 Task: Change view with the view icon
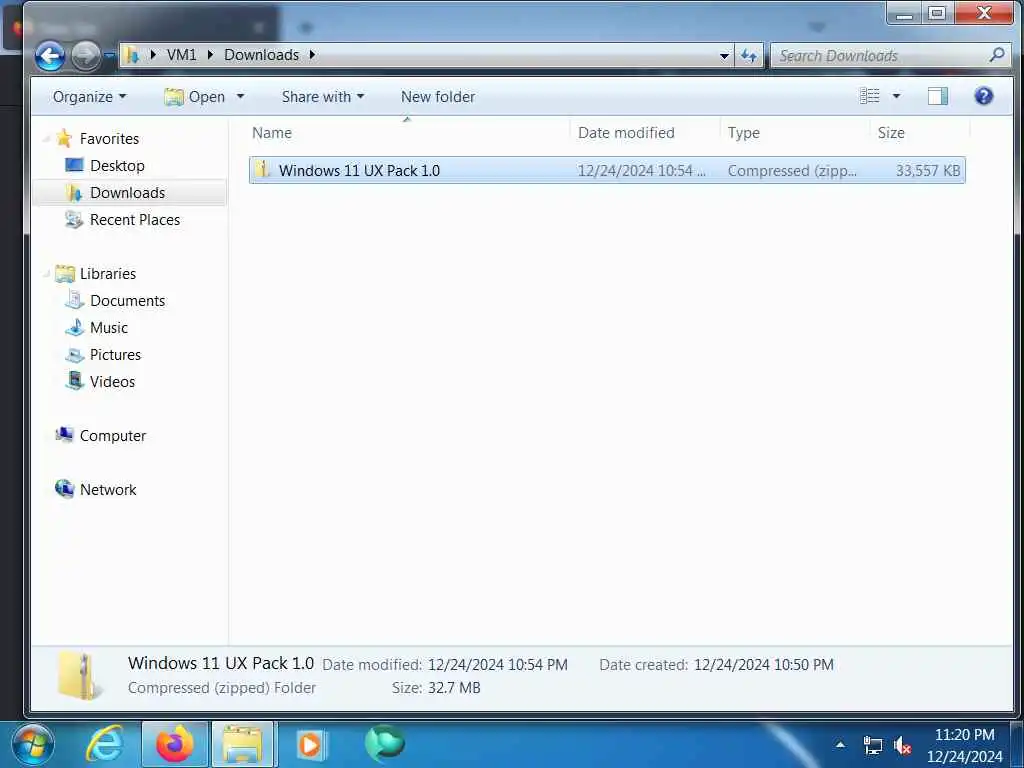tap(869, 96)
